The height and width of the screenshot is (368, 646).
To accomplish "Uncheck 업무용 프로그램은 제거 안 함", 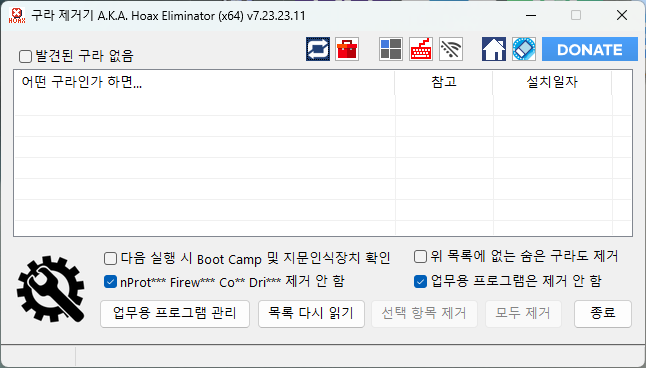I will coord(420,281).
